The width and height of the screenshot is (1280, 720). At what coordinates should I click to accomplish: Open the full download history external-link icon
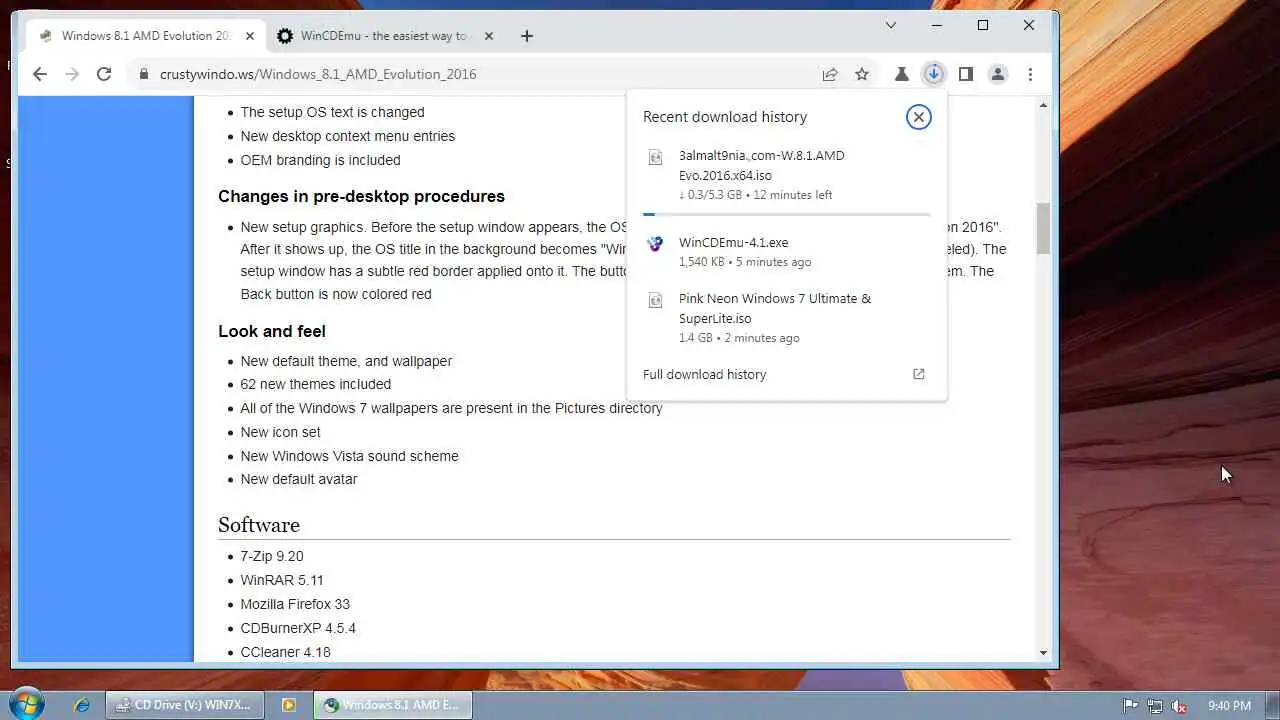[918, 374]
